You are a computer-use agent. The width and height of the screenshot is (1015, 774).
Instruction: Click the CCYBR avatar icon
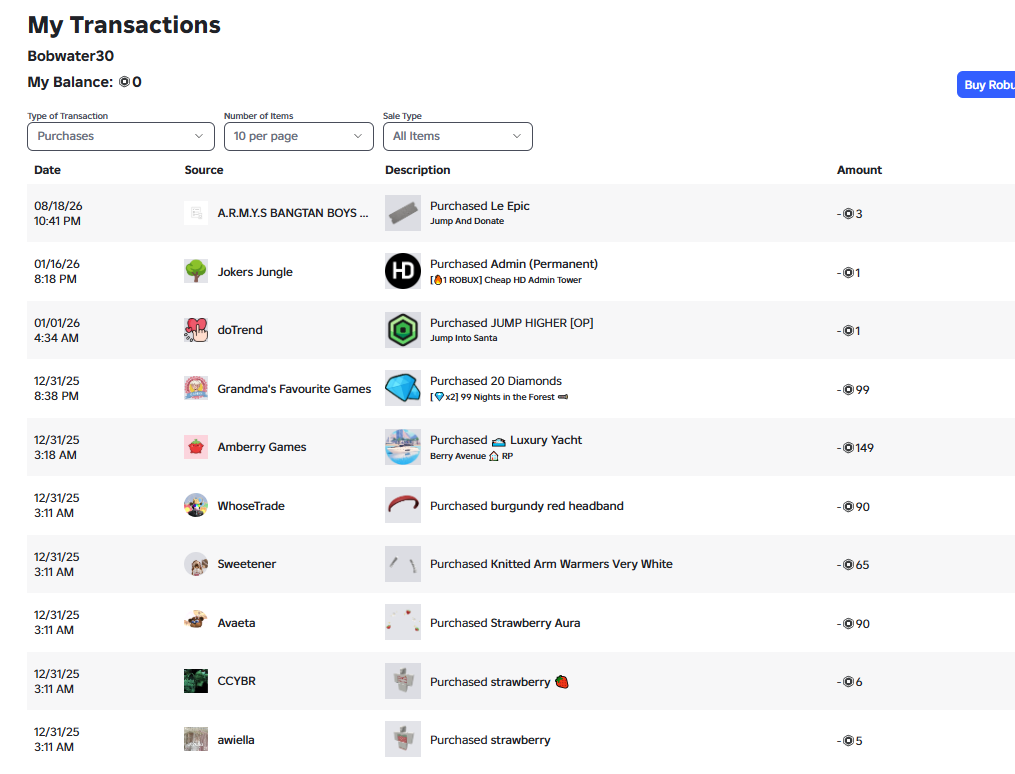pyautogui.click(x=196, y=681)
